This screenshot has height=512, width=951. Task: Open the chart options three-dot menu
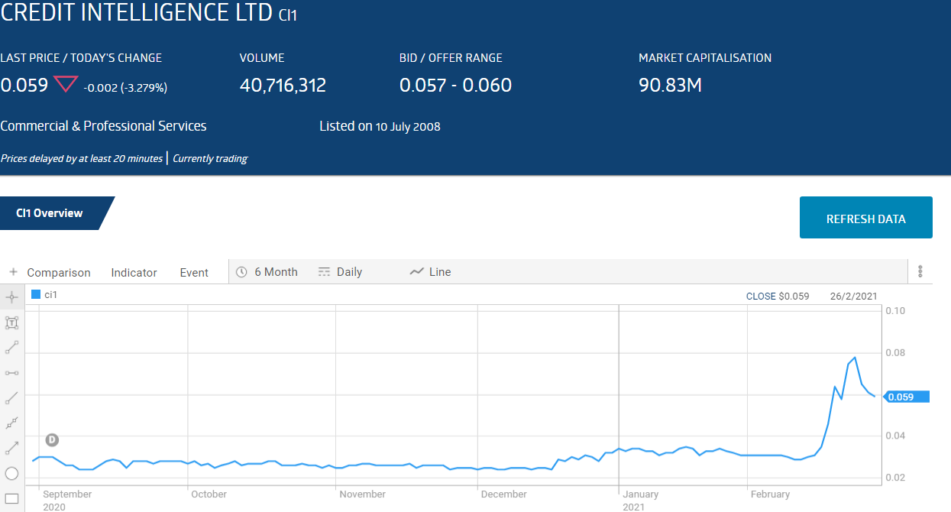pos(920,271)
